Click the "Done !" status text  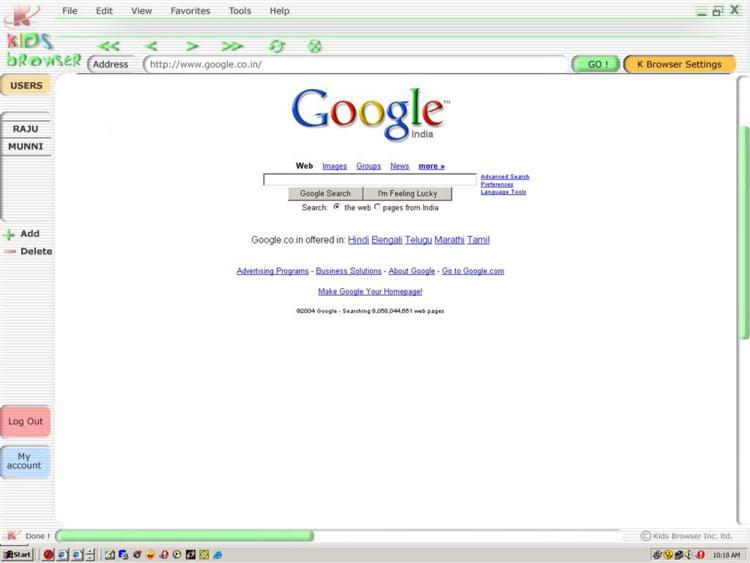[x=37, y=536]
